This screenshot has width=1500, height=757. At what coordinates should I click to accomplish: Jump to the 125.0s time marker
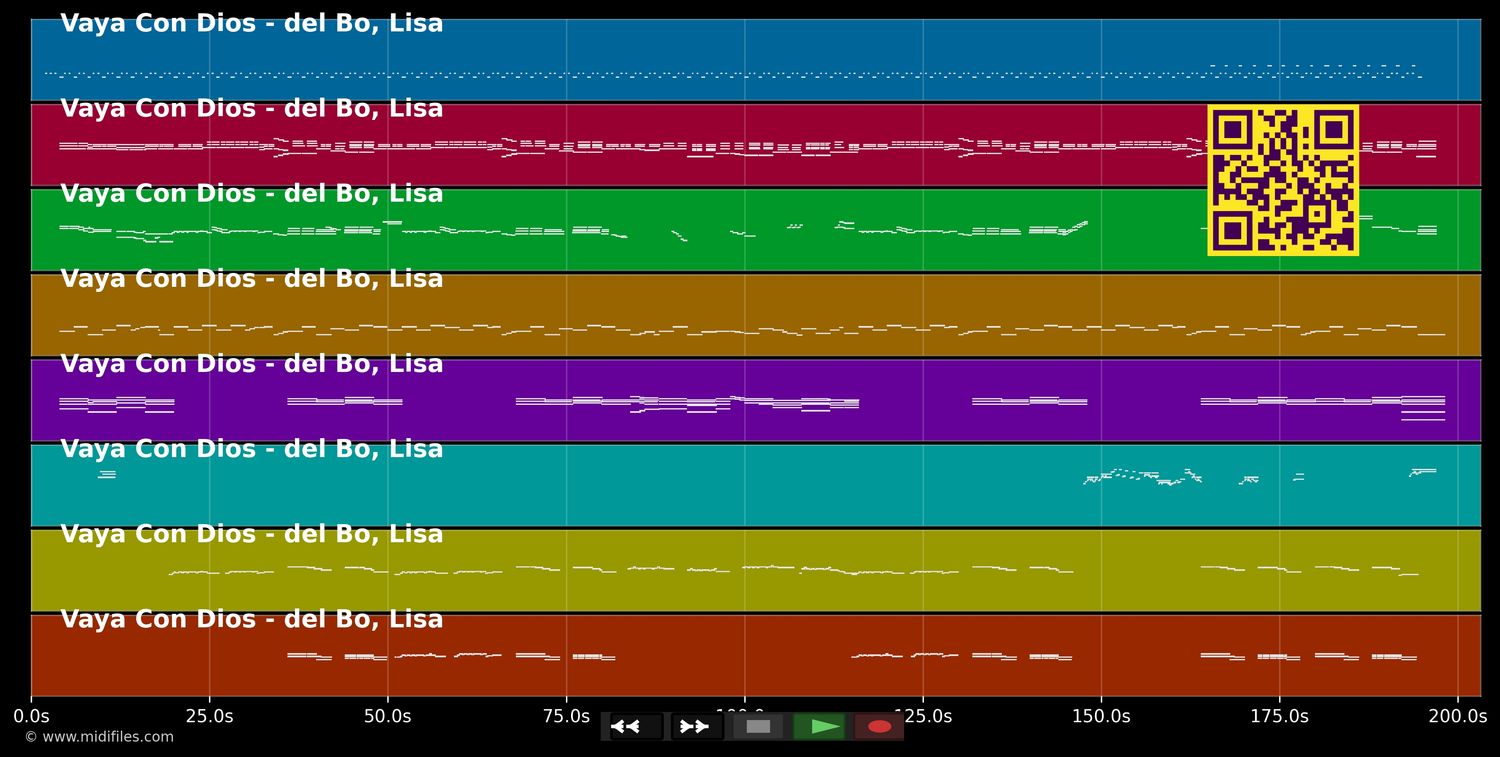pos(923,716)
